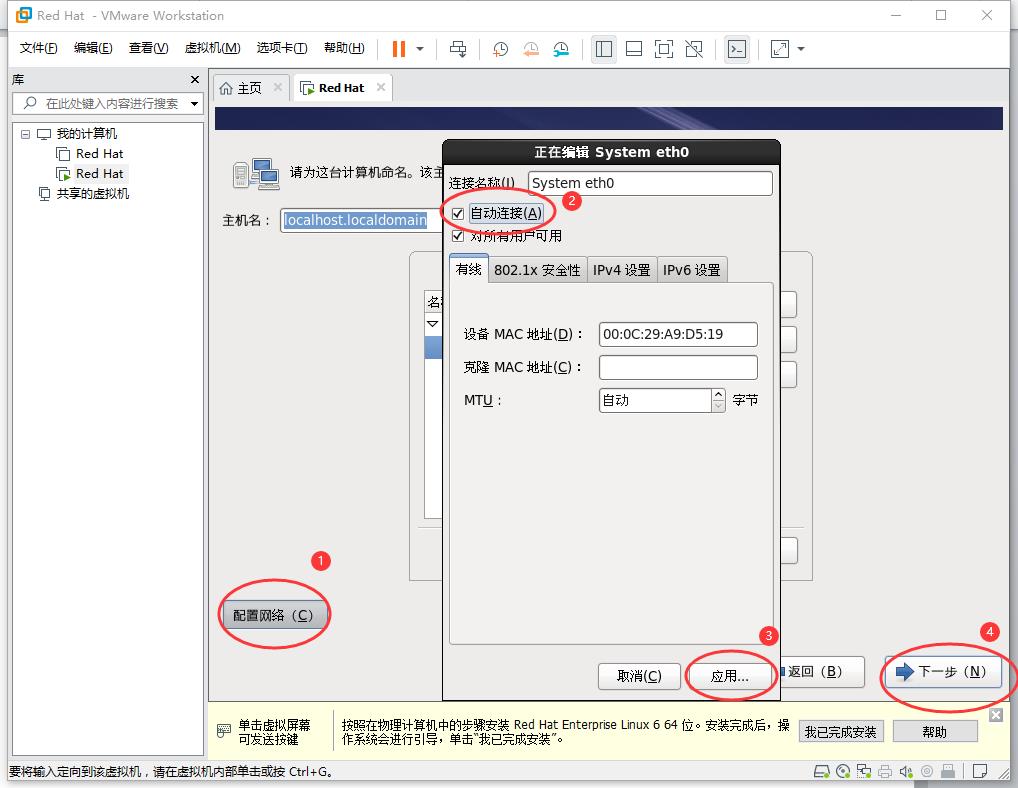The width and height of the screenshot is (1018, 788).
Task: Take a snapshot of the VM
Action: click(x=500, y=49)
